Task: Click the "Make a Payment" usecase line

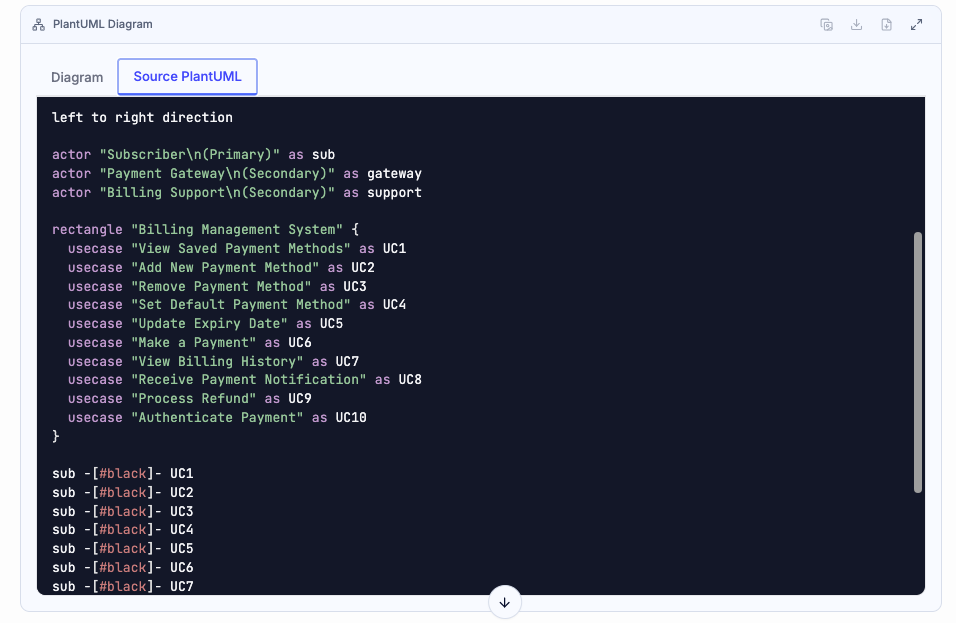Action: (190, 343)
